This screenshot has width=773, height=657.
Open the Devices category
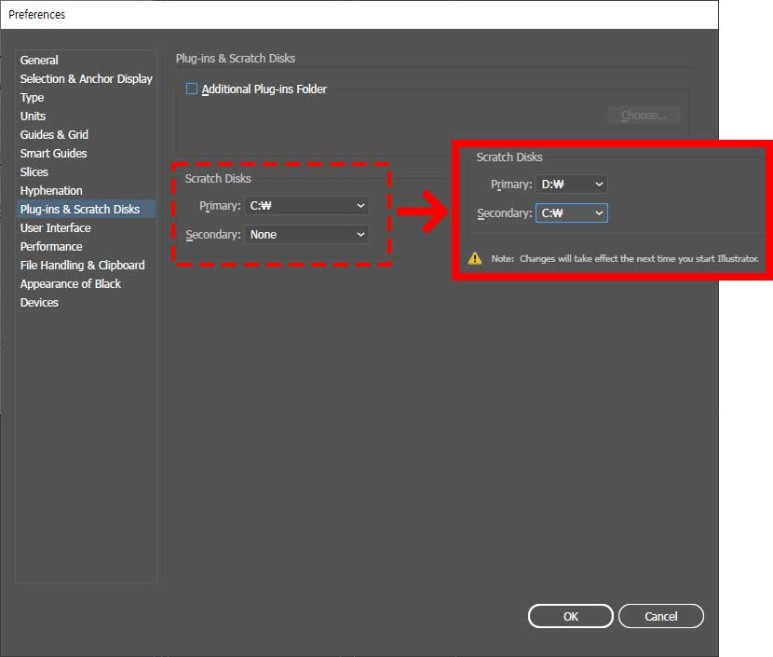(39, 303)
